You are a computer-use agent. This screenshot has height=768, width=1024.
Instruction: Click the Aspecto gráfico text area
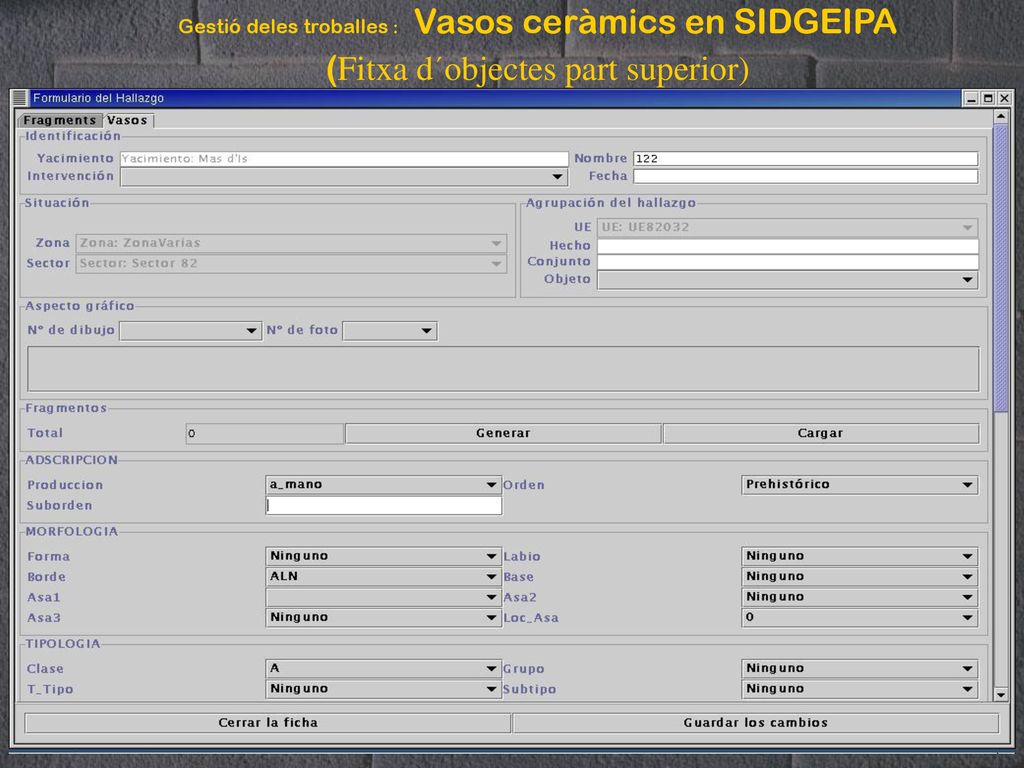click(x=503, y=369)
